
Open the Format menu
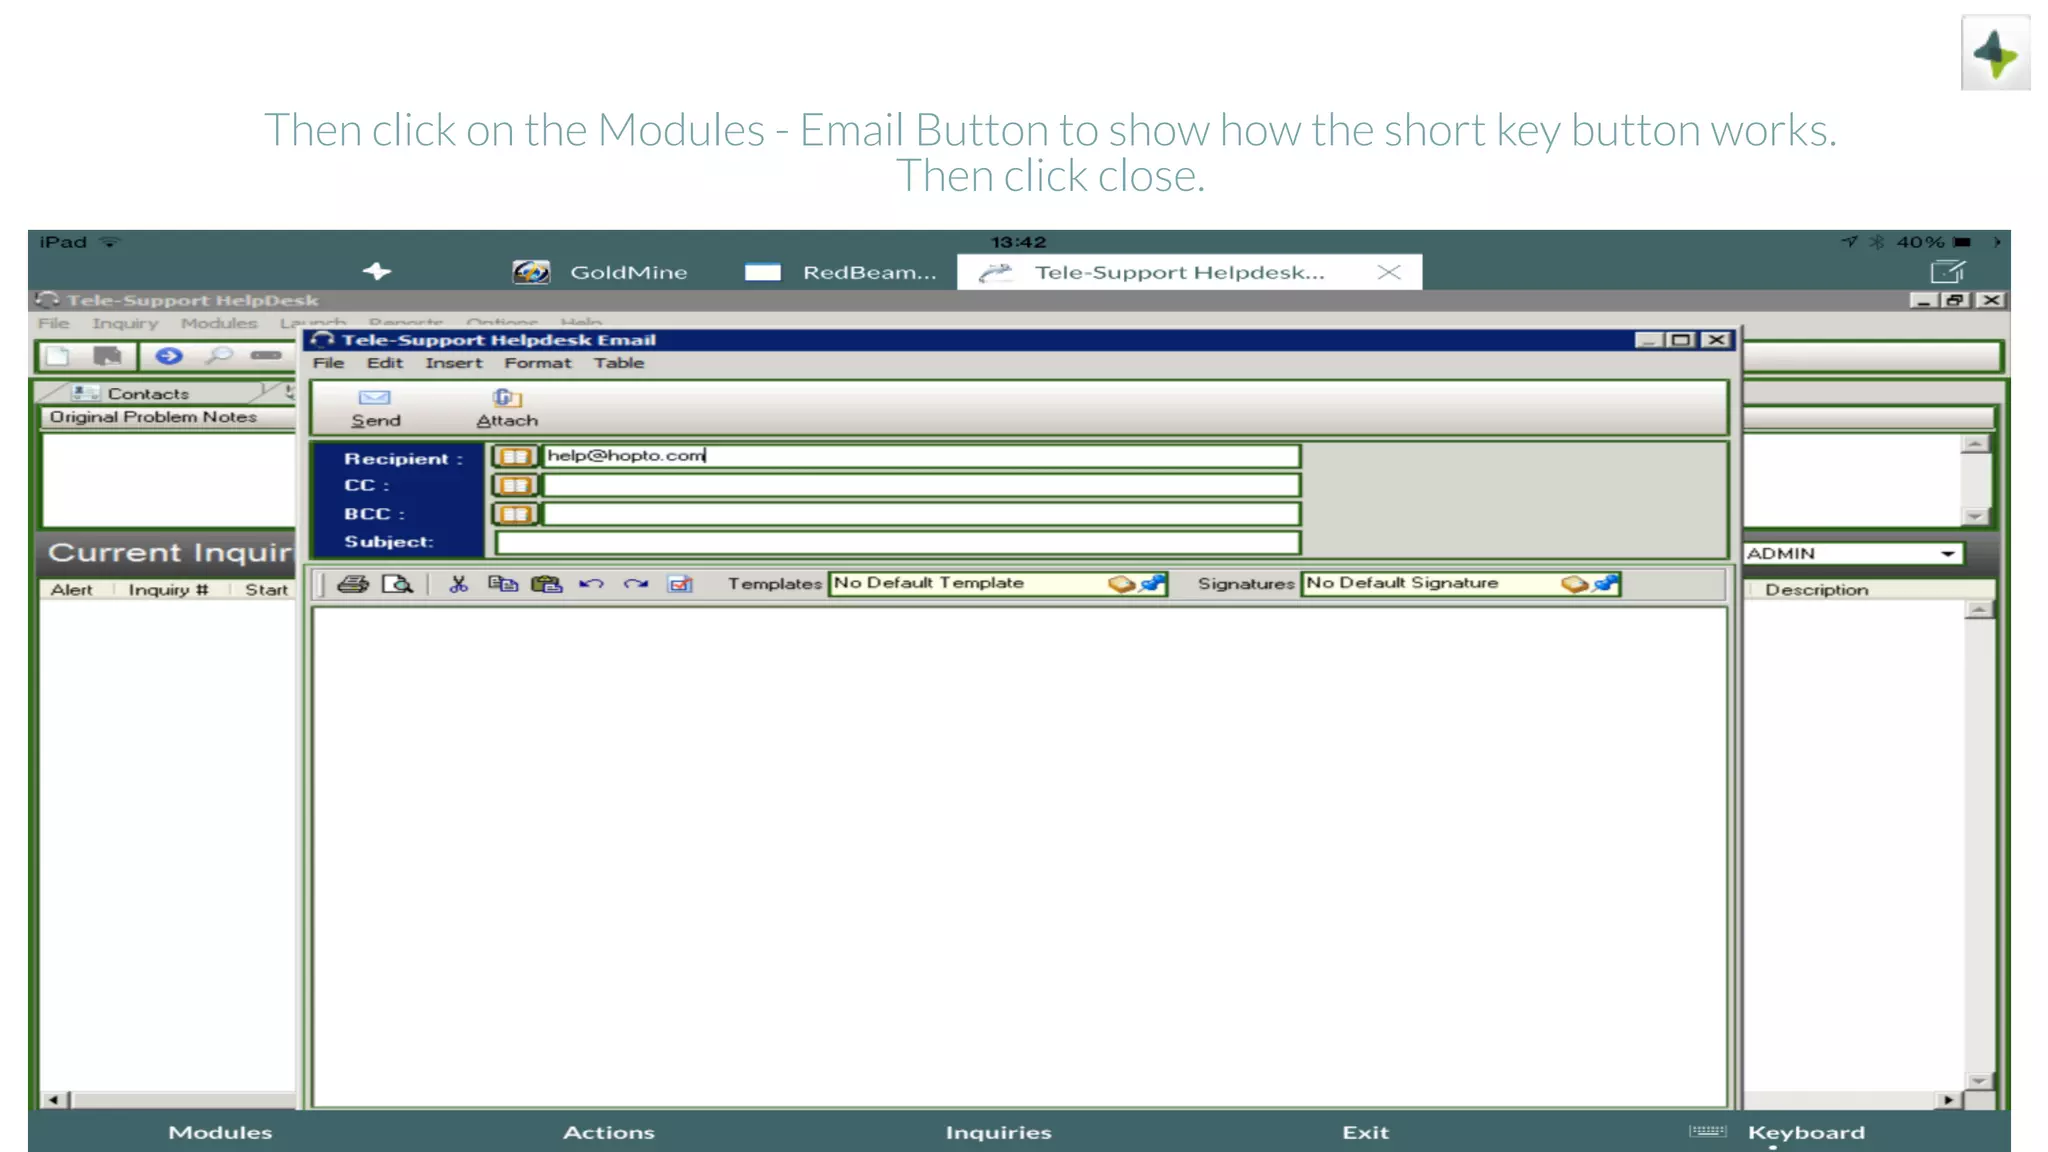click(537, 363)
